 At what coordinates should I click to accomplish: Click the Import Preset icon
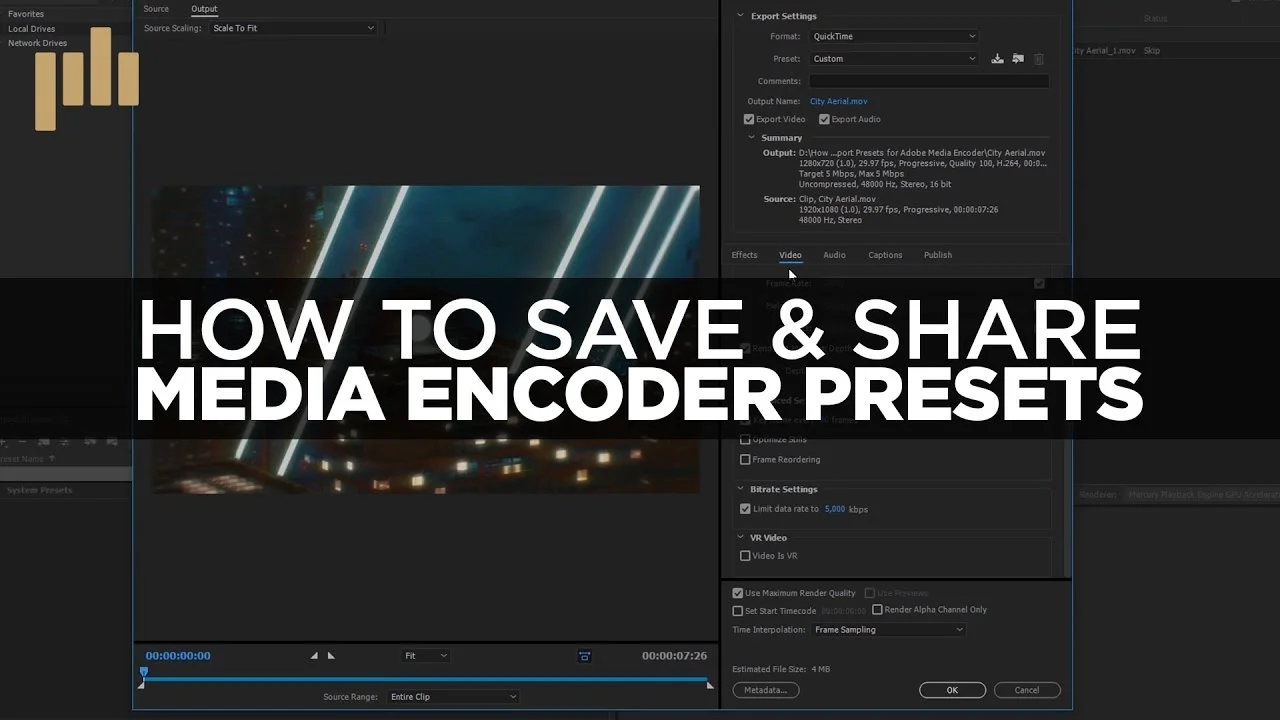[997, 58]
